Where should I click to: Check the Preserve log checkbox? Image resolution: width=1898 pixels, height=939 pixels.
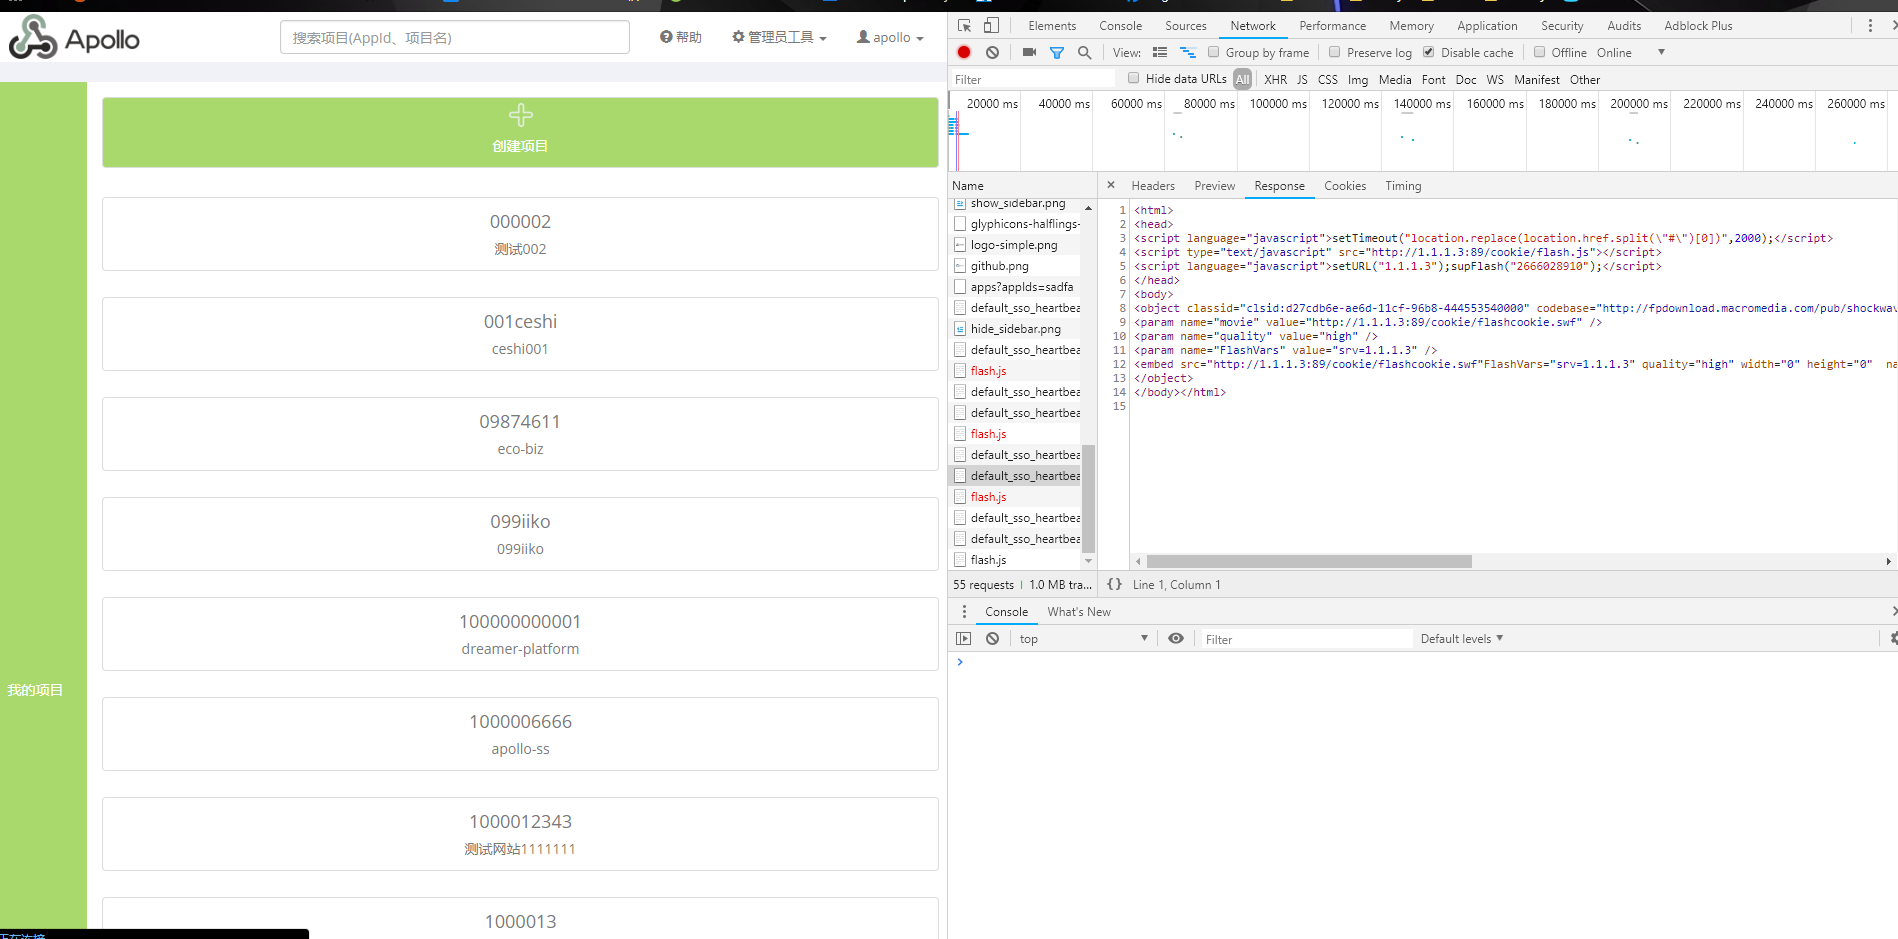tap(1335, 52)
